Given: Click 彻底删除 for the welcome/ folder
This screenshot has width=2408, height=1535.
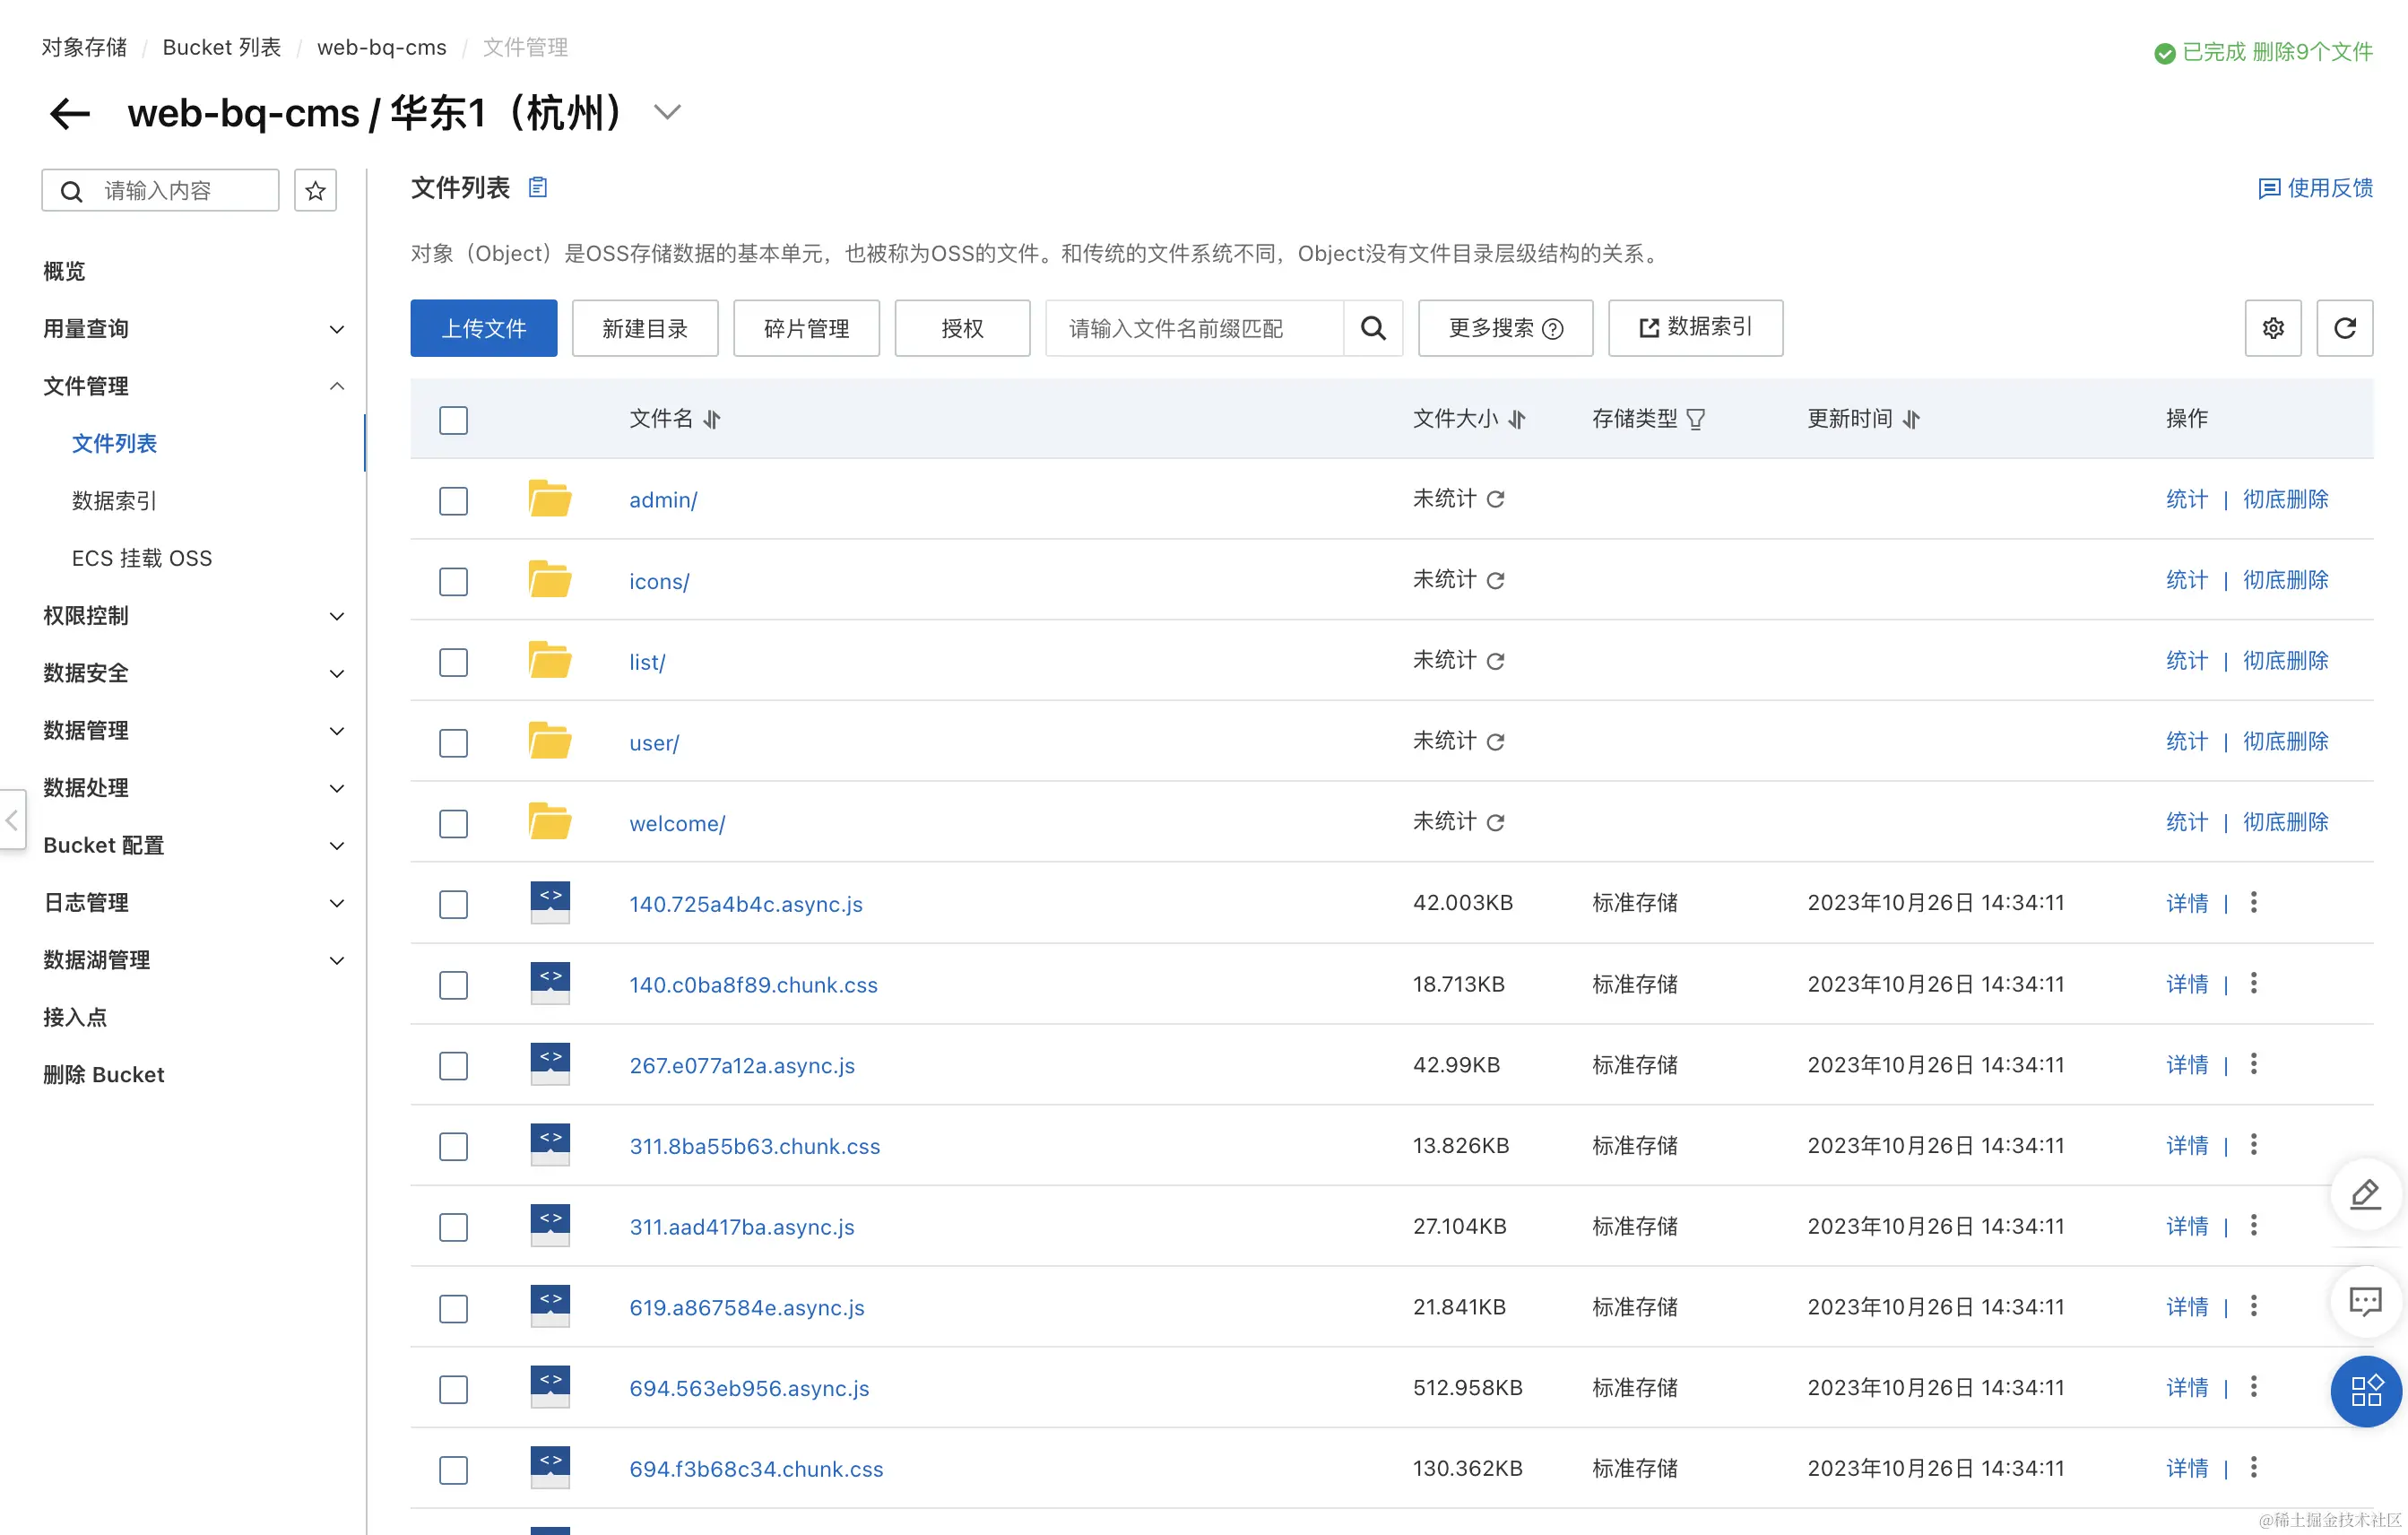Looking at the screenshot, I should pyautogui.click(x=2285, y=821).
